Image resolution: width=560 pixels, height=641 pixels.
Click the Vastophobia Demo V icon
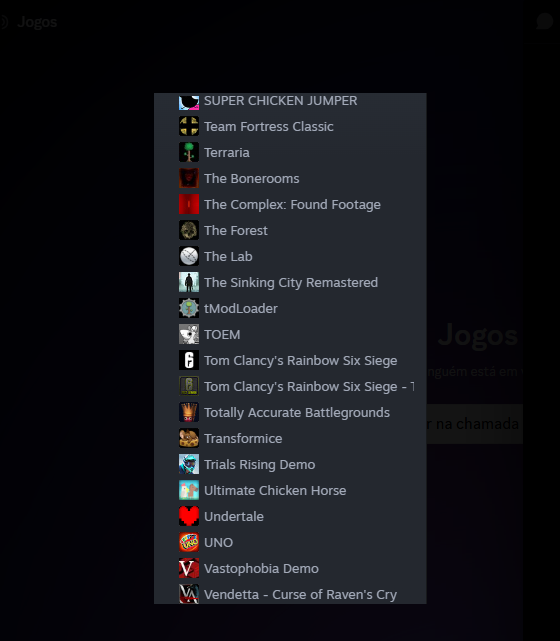point(189,568)
